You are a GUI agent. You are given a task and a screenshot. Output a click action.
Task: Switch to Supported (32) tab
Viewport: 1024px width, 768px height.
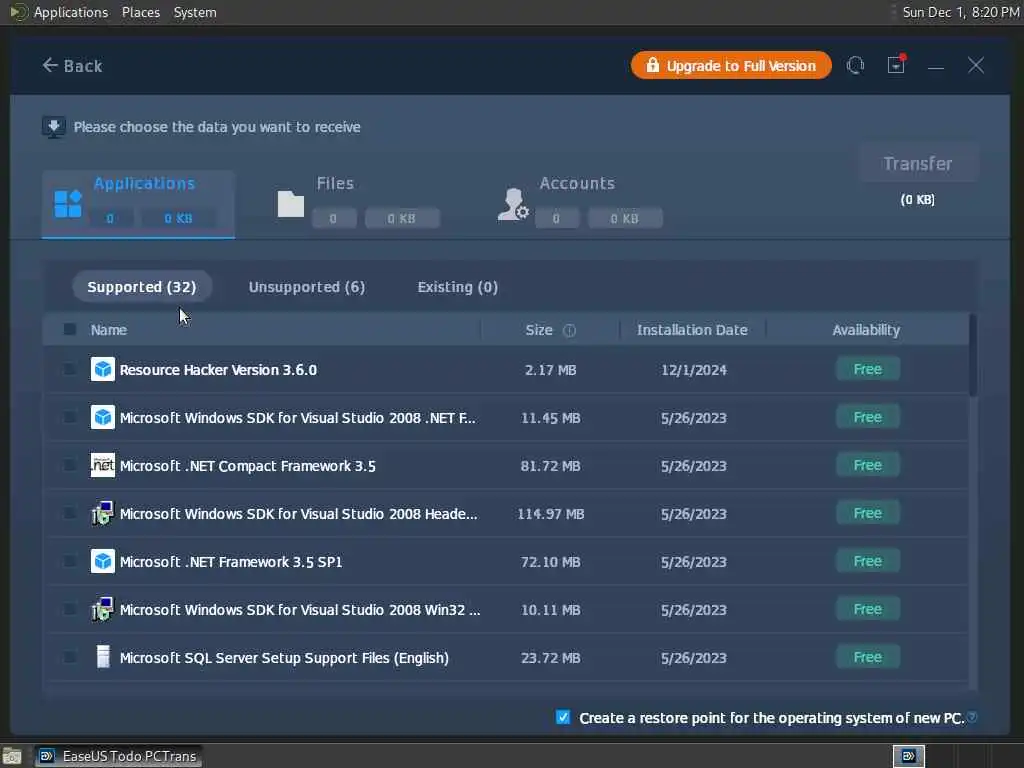(142, 287)
